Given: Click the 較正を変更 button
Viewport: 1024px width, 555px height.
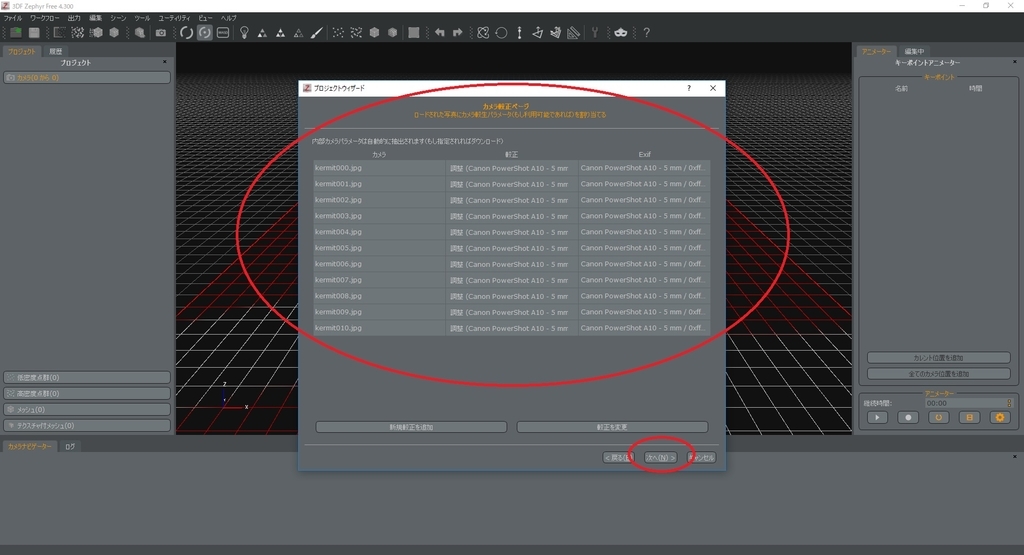Looking at the screenshot, I should [612, 427].
